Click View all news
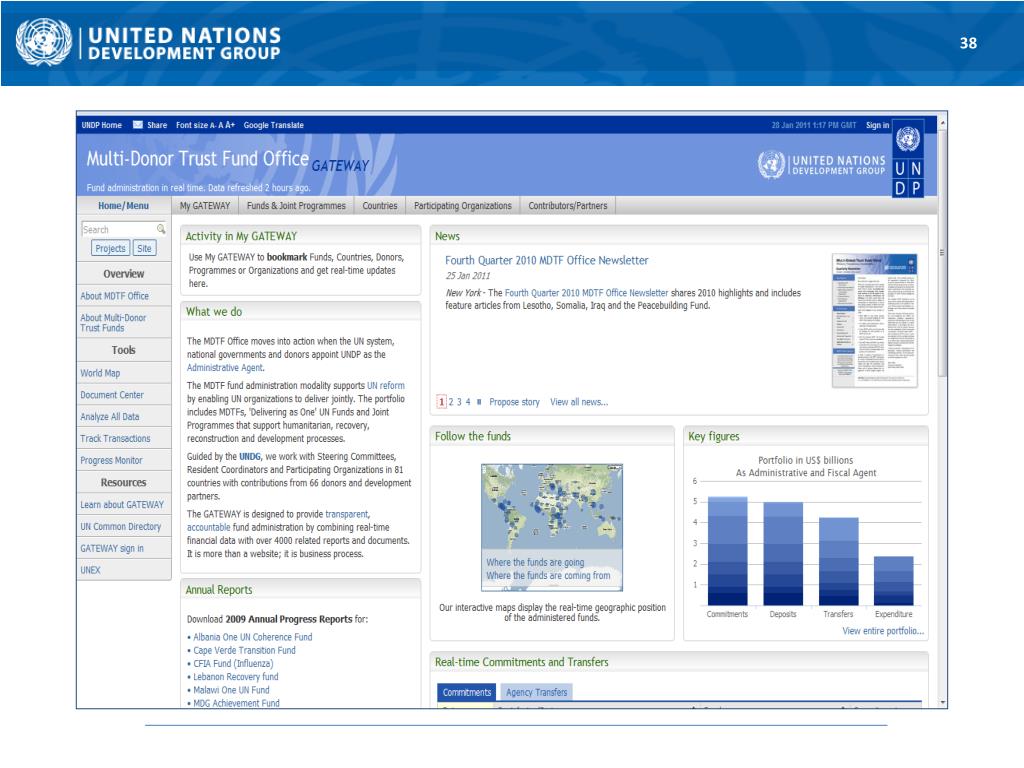Viewport: 1024px width, 768px height. click(x=579, y=402)
